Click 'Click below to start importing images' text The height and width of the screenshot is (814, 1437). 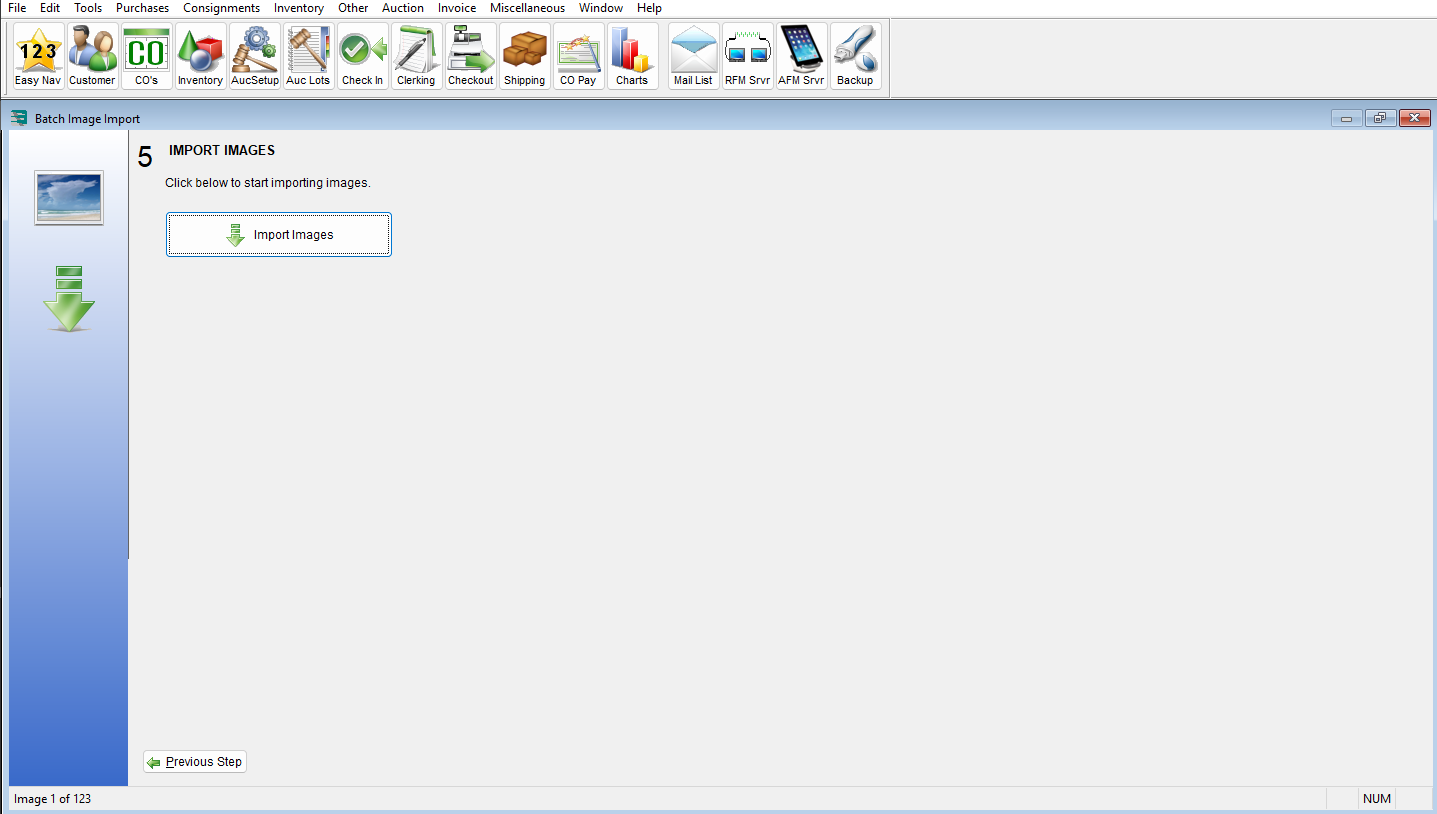(x=268, y=184)
